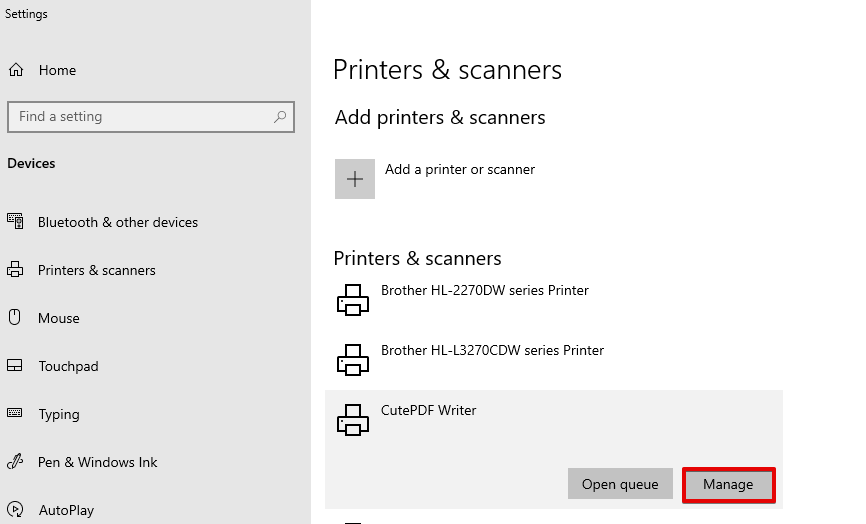The width and height of the screenshot is (866, 524).
Task: Click the Pen & Windows Ink icon
Action: pos(15,461)
